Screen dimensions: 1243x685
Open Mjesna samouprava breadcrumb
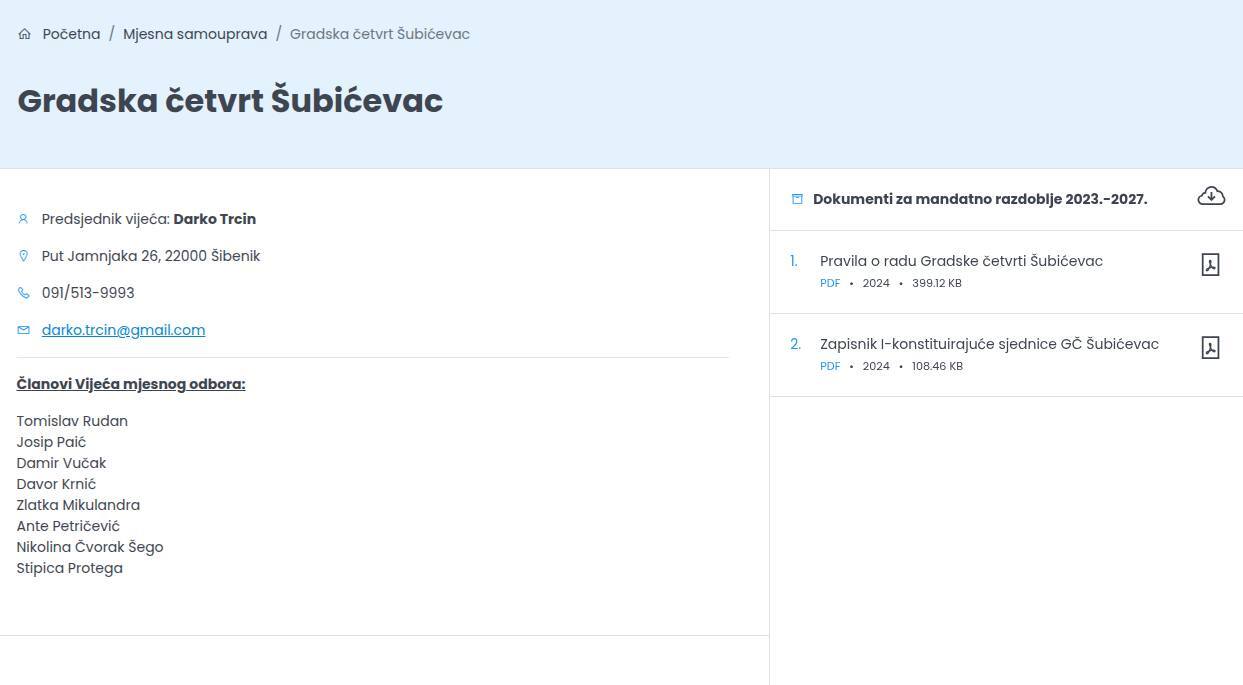195,34
